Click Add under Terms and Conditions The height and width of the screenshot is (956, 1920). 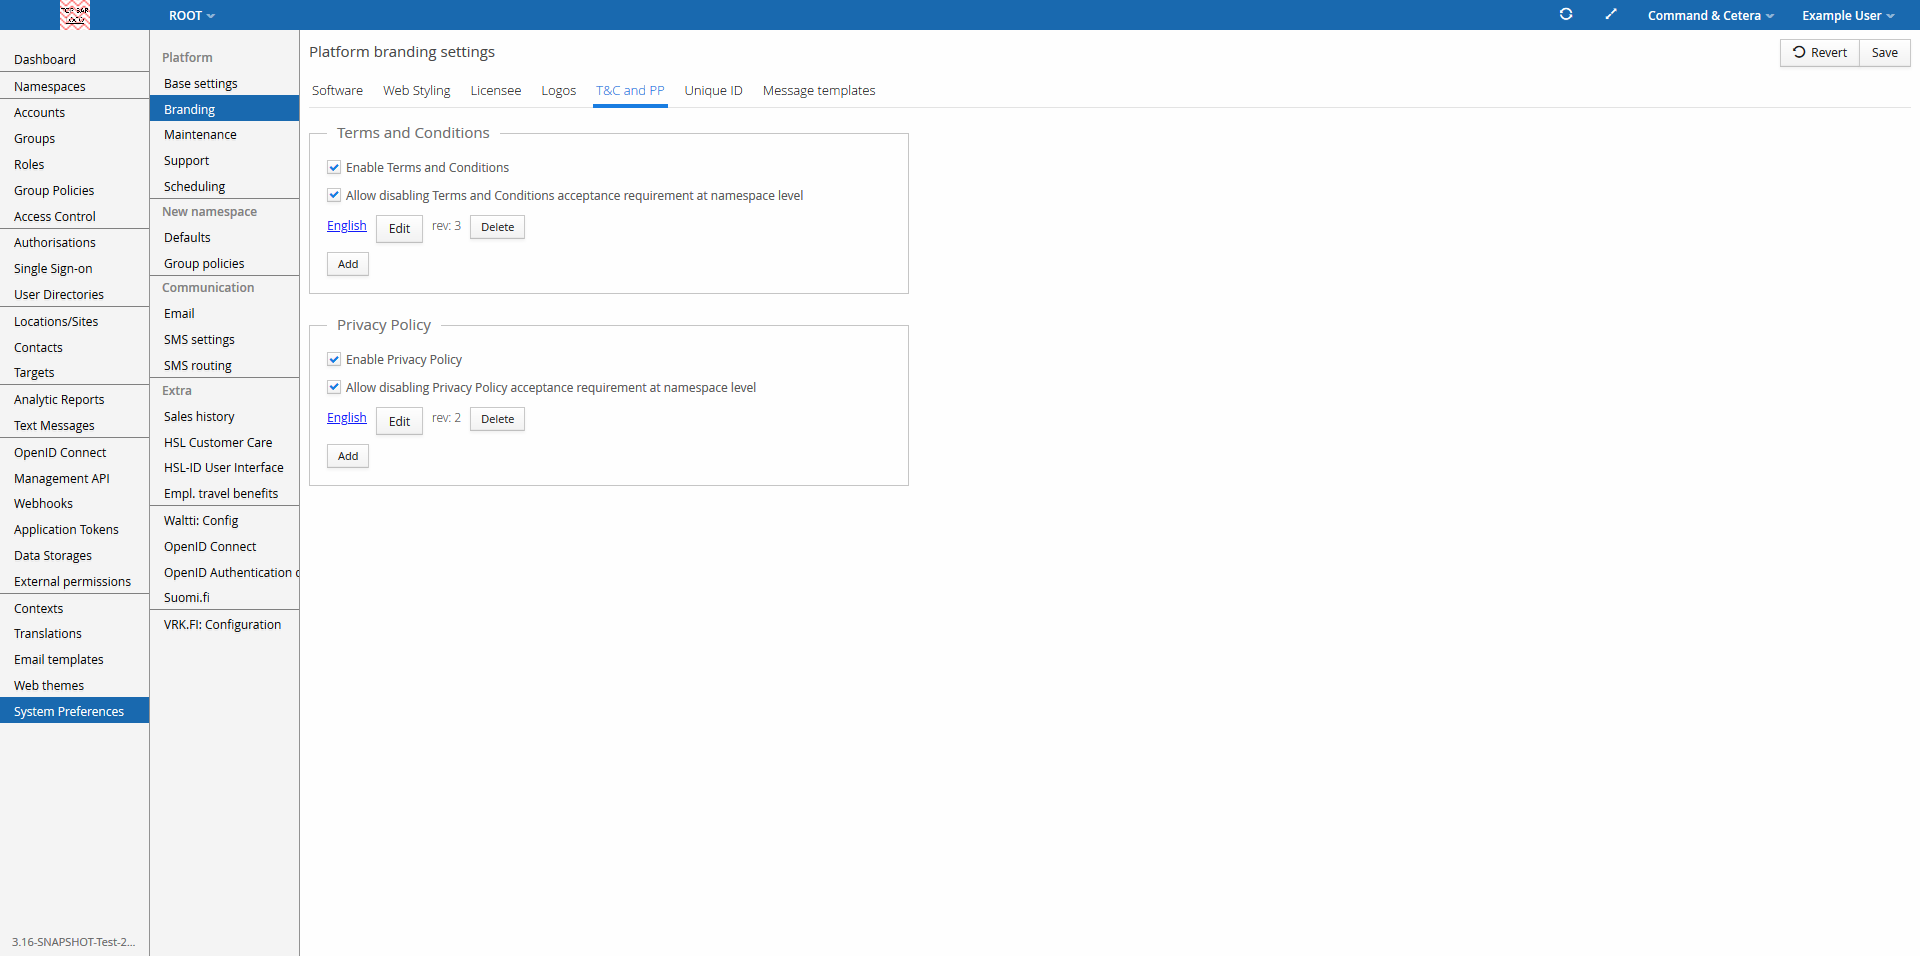[x=348, y=265]
